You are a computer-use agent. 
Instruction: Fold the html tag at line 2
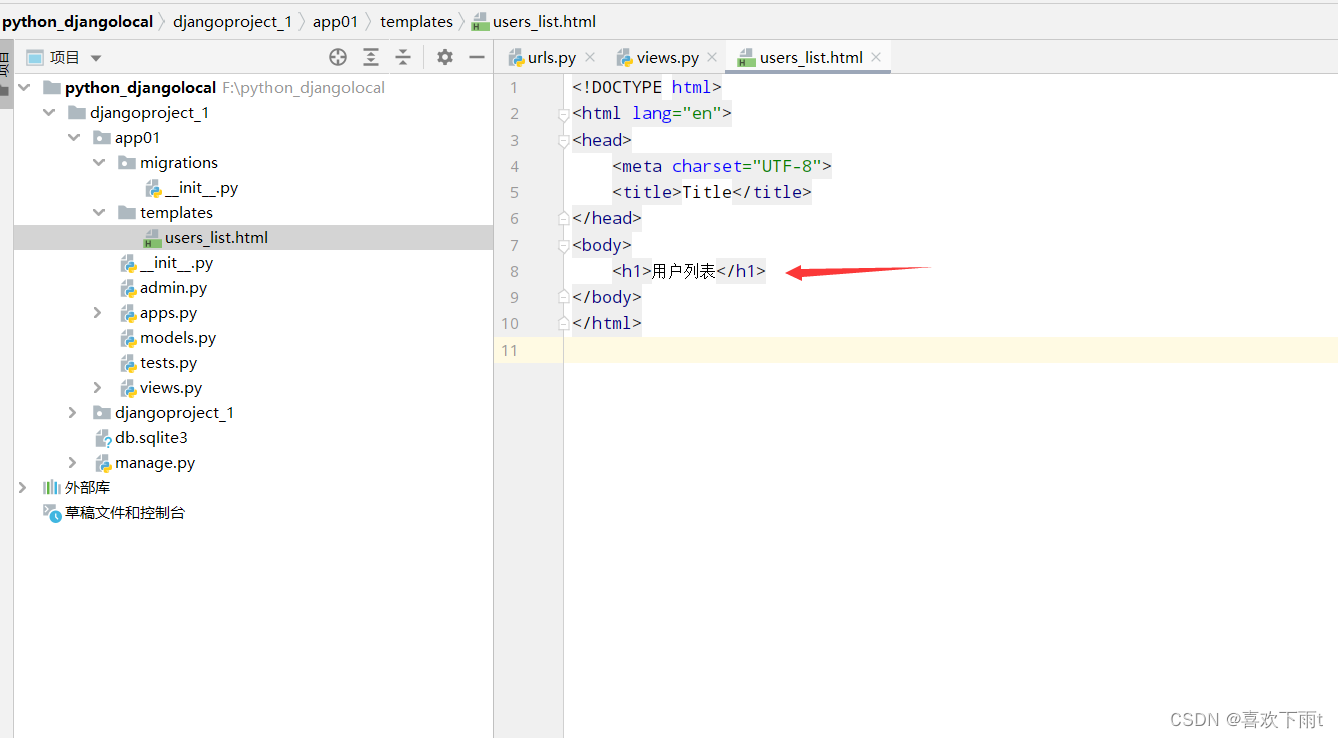coord(564,114)
